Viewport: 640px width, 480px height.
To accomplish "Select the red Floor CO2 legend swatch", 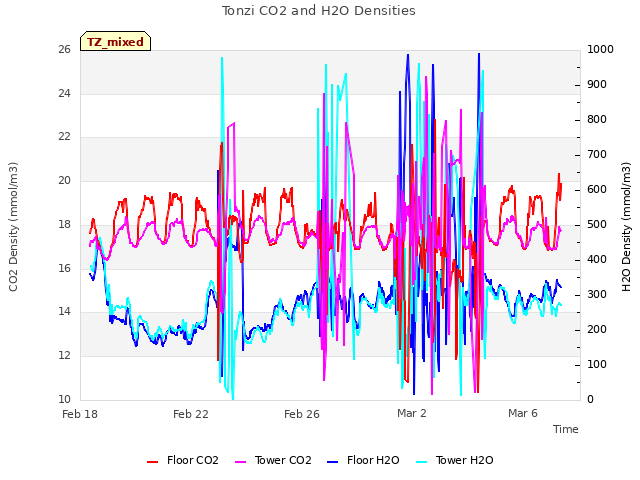I will coord(153,462).
